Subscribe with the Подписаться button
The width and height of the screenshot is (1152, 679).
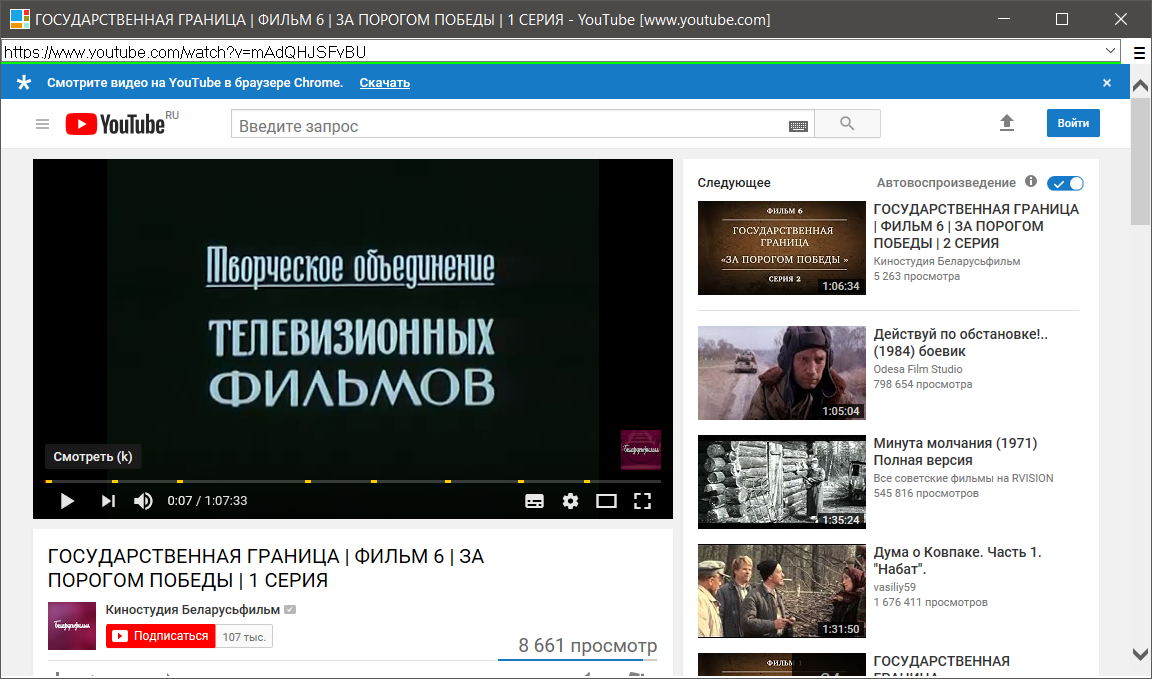(x=161, y=636)
